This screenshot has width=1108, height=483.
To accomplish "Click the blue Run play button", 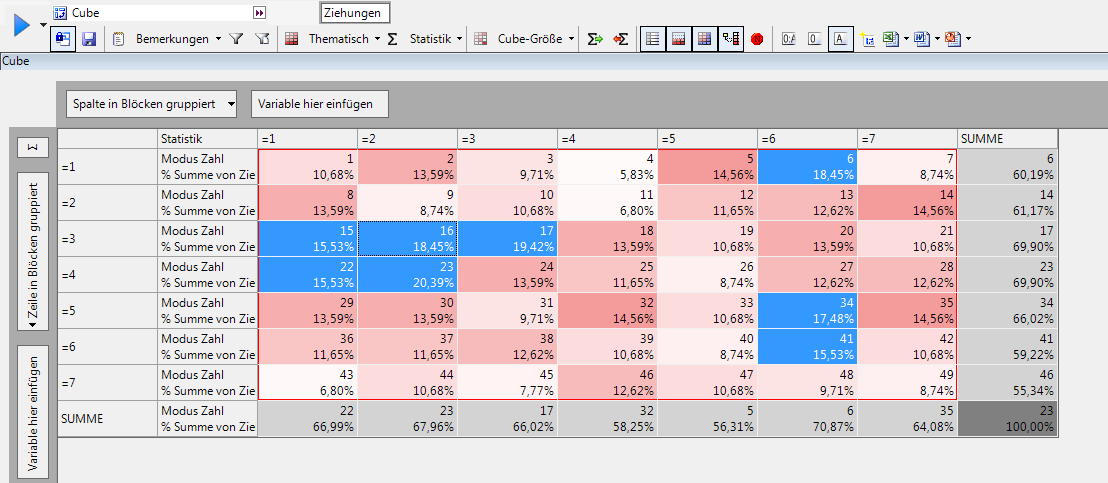I will pos(22,26).
